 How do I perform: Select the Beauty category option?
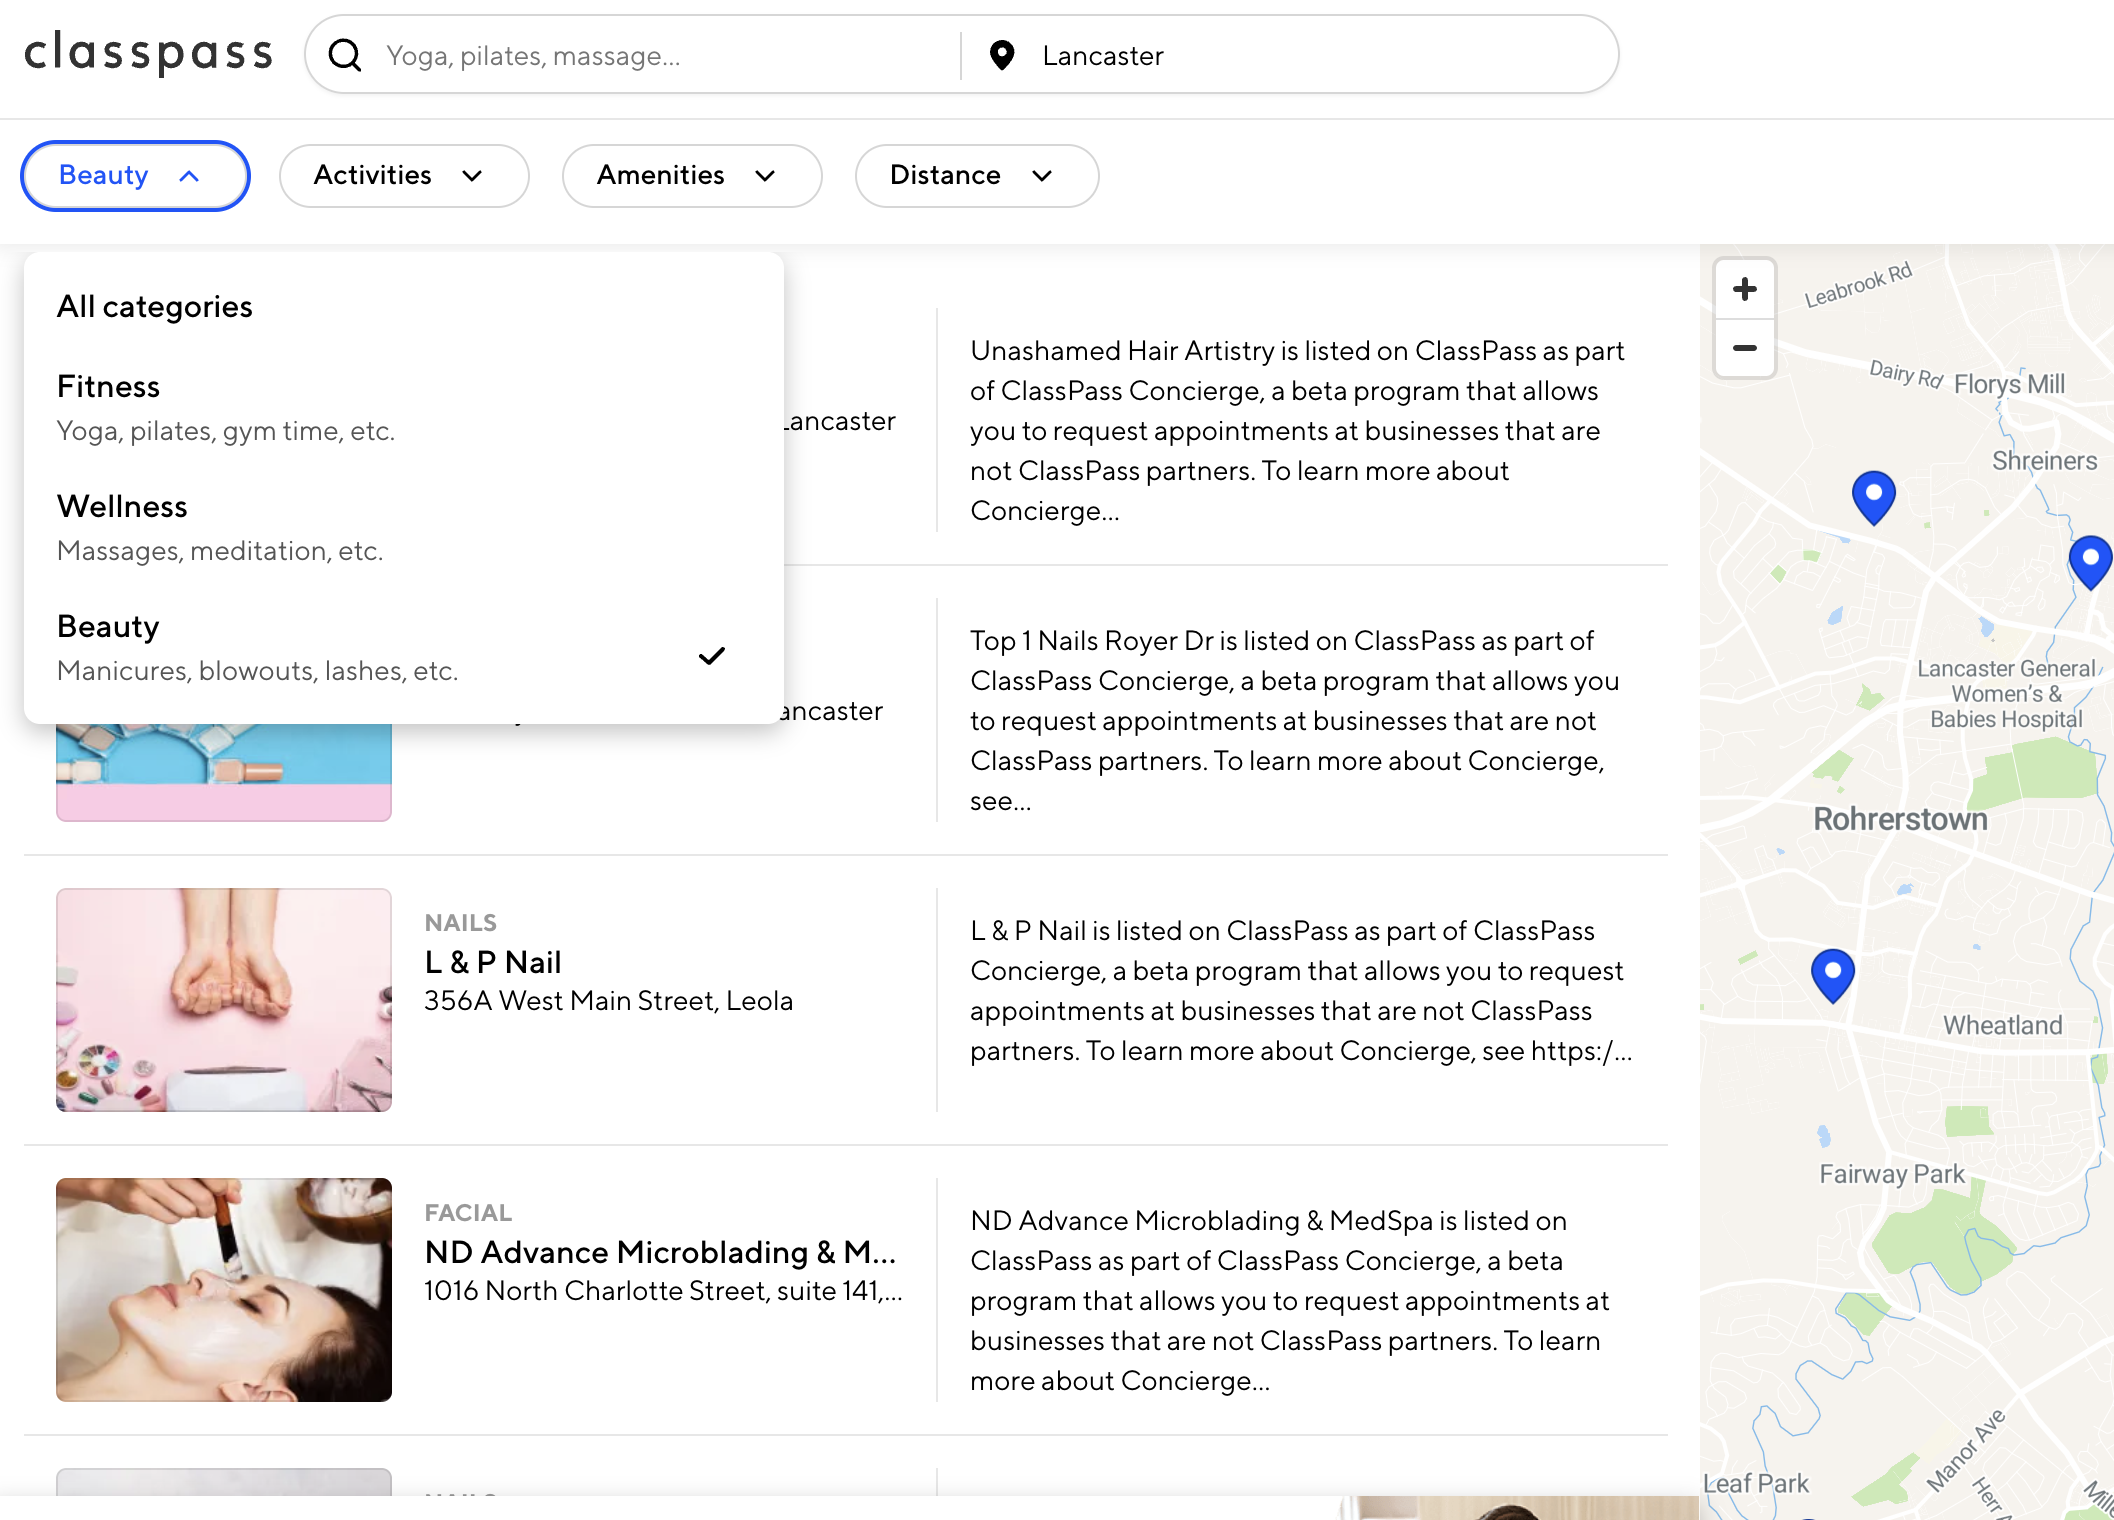tap(404, 648)
